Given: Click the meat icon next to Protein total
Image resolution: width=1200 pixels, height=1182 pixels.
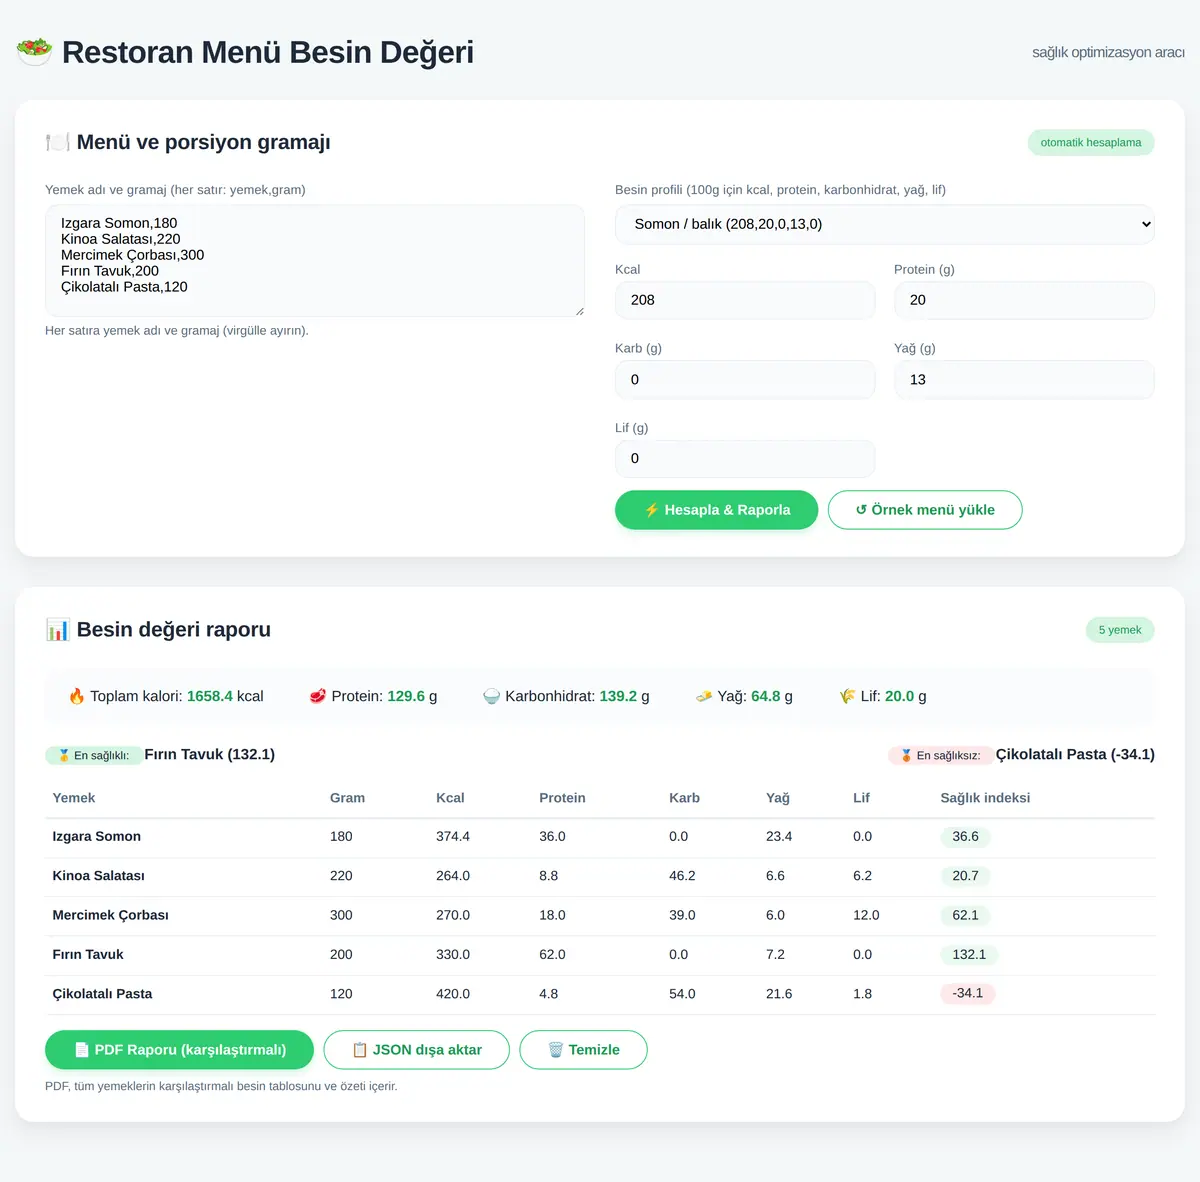Looking at the screenshot, I should [x=317, y=696].
